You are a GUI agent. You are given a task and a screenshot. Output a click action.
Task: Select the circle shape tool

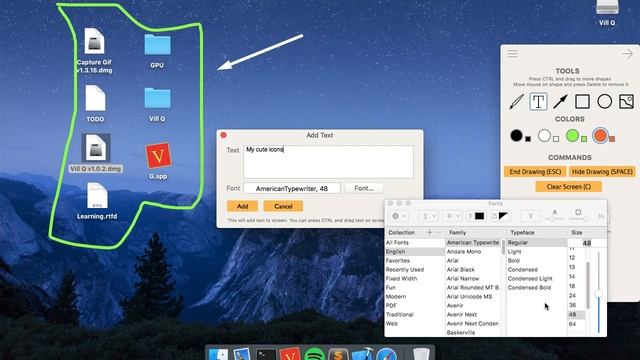[x=604, y=101]
